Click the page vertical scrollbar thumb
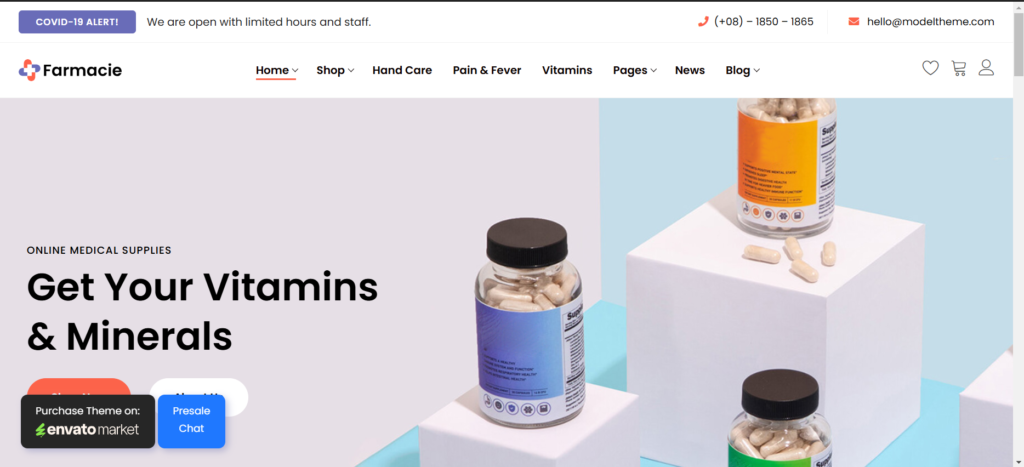This screenshot has height=467, width=1024. click(1018, 44)
